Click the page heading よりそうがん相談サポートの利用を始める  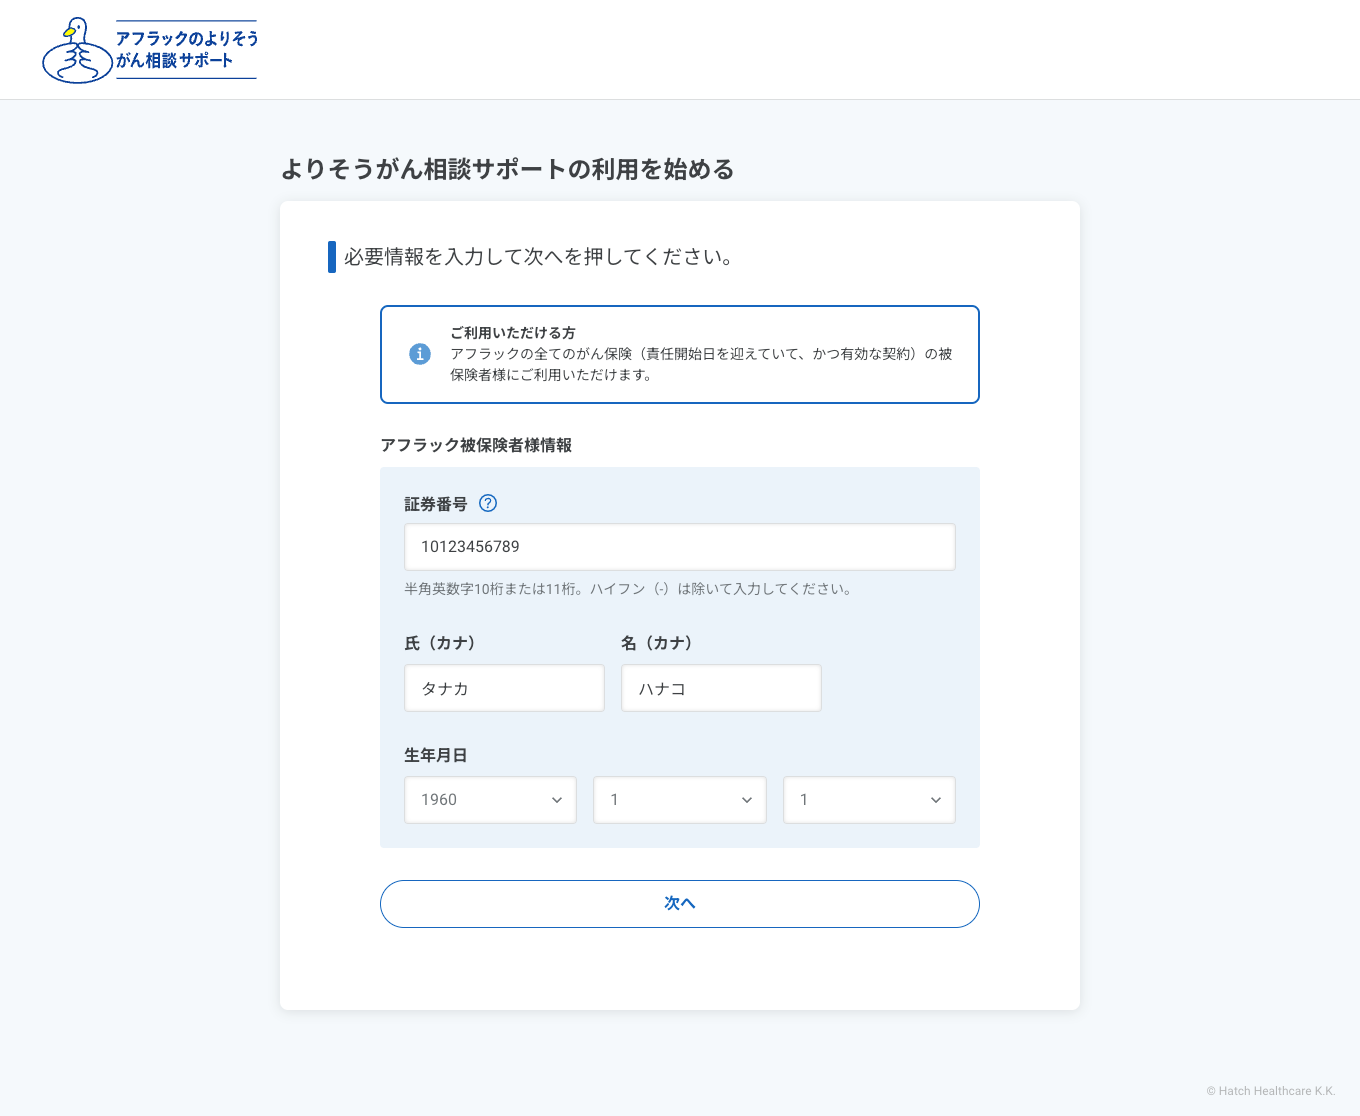[506, 170]
